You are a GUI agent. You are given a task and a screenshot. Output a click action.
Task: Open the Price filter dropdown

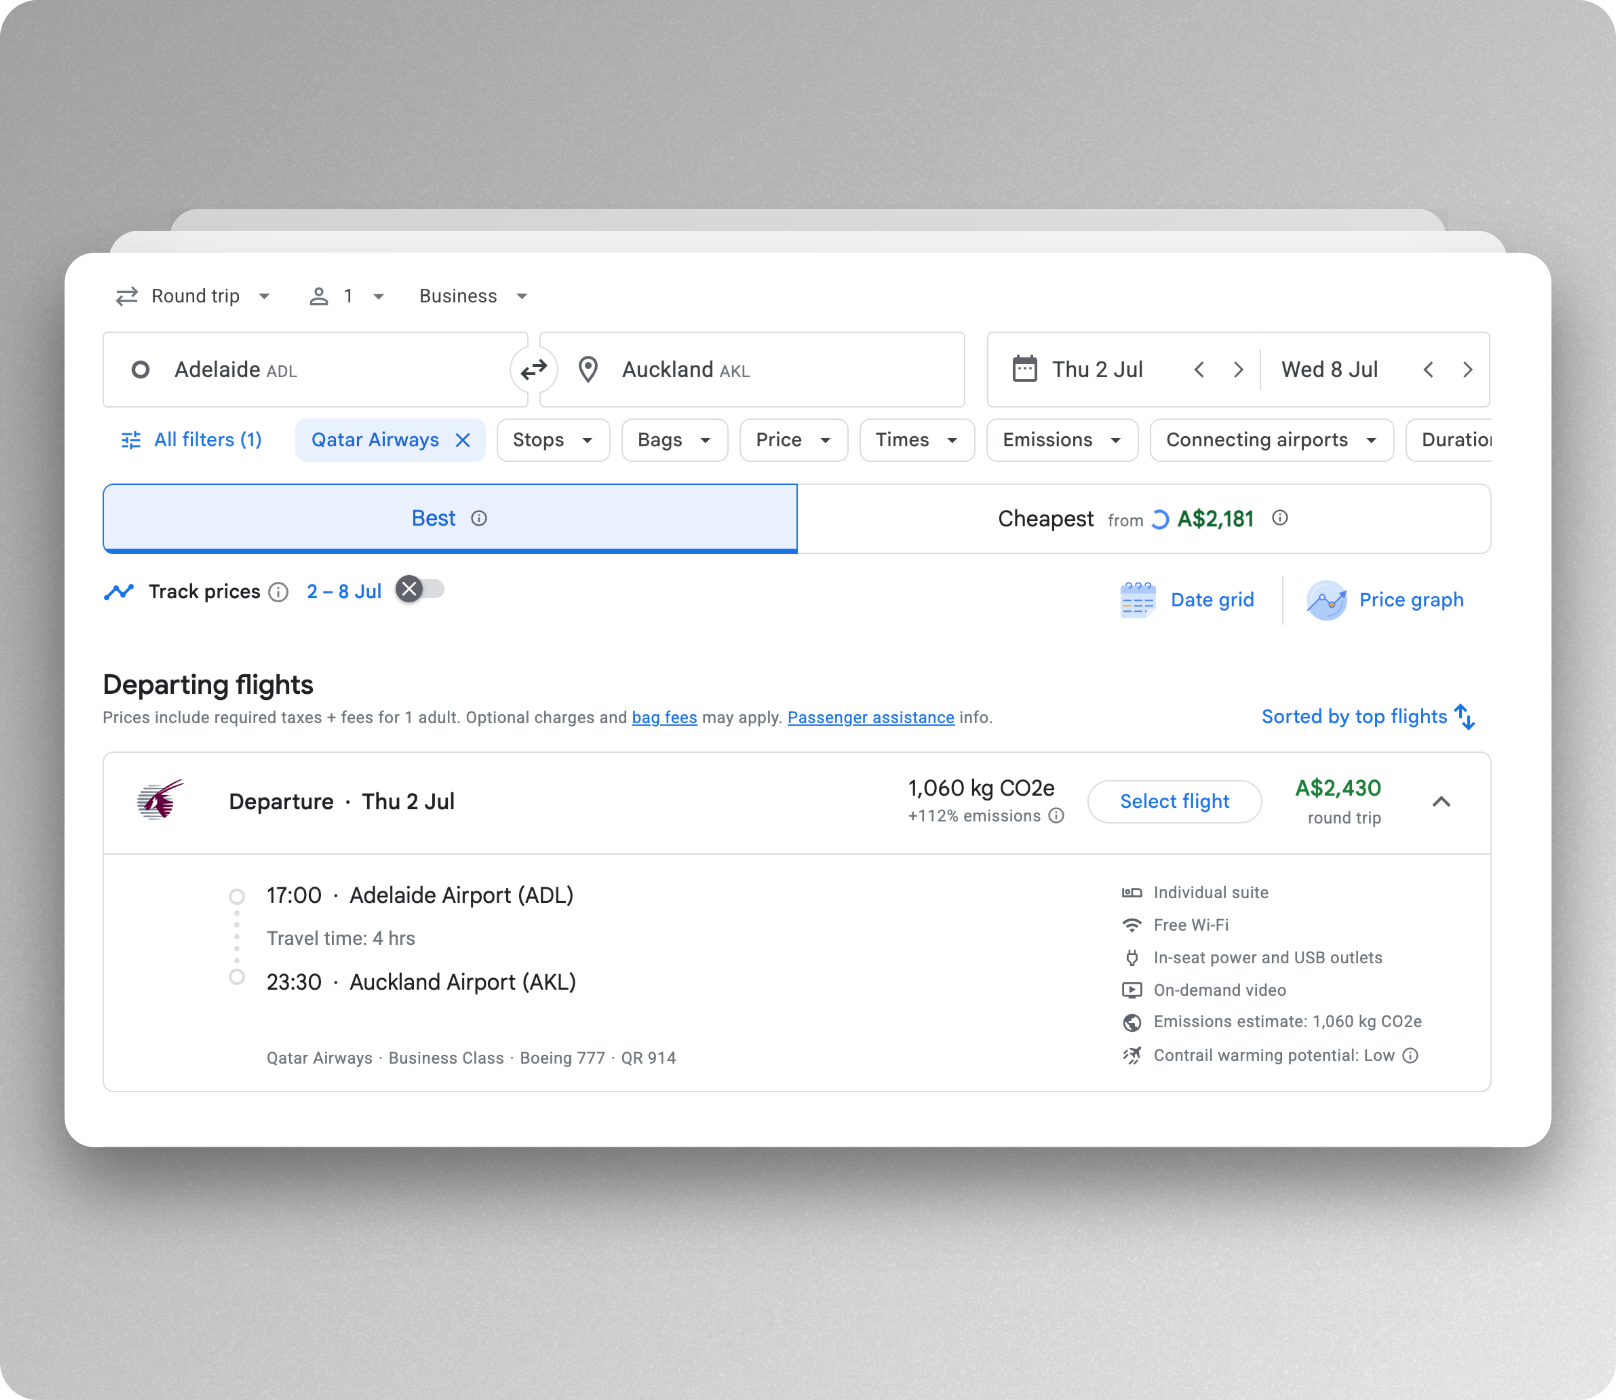point(794,440)
